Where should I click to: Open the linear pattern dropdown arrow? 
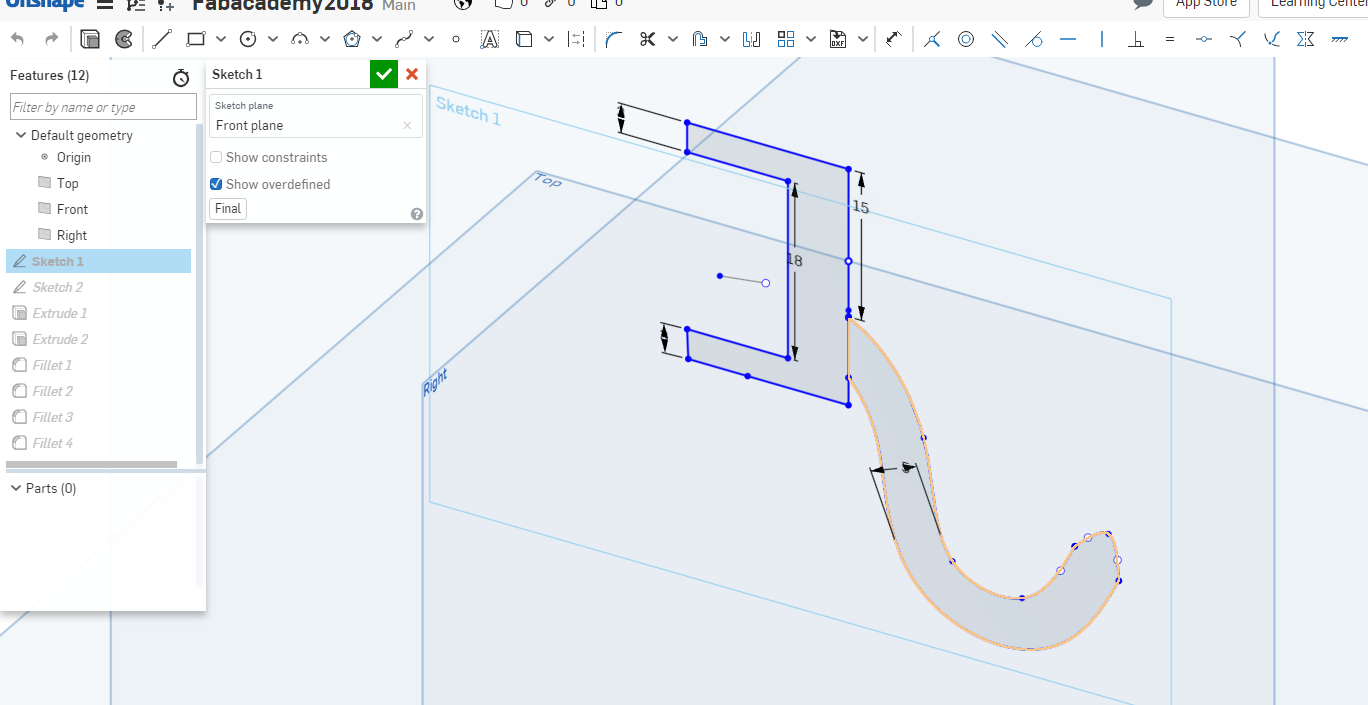tap(811, 40)
